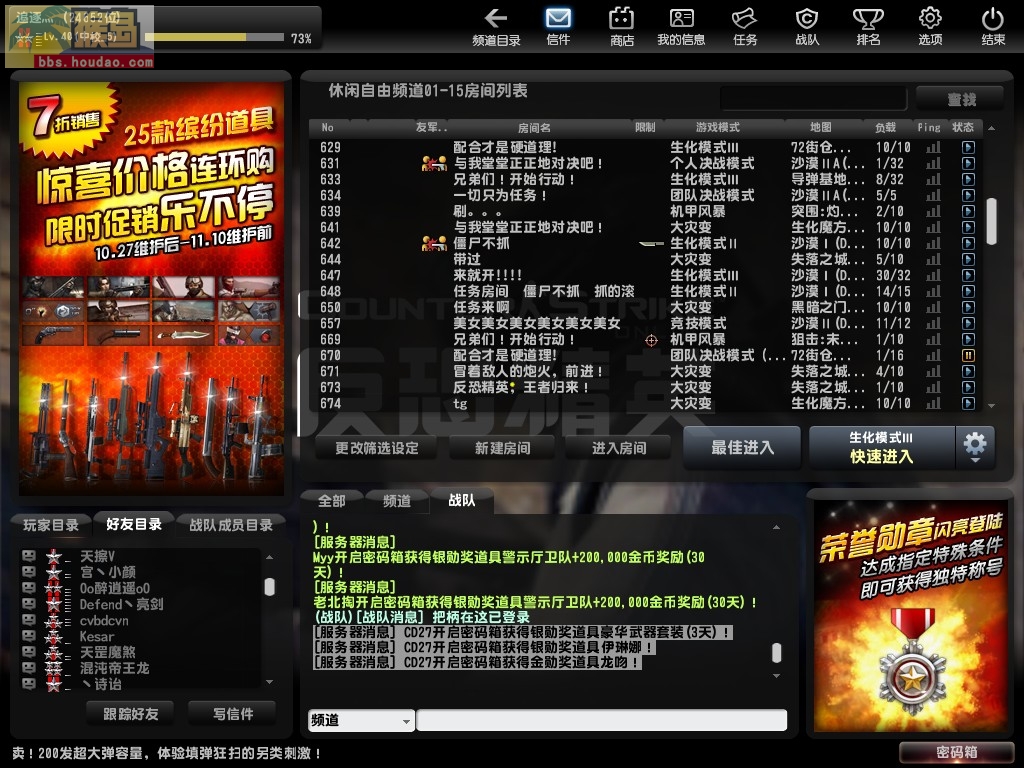This screenshot has height=768, width=1024.
Task: Click the friend list scroll-up arrow
Action: pos(269,557)
